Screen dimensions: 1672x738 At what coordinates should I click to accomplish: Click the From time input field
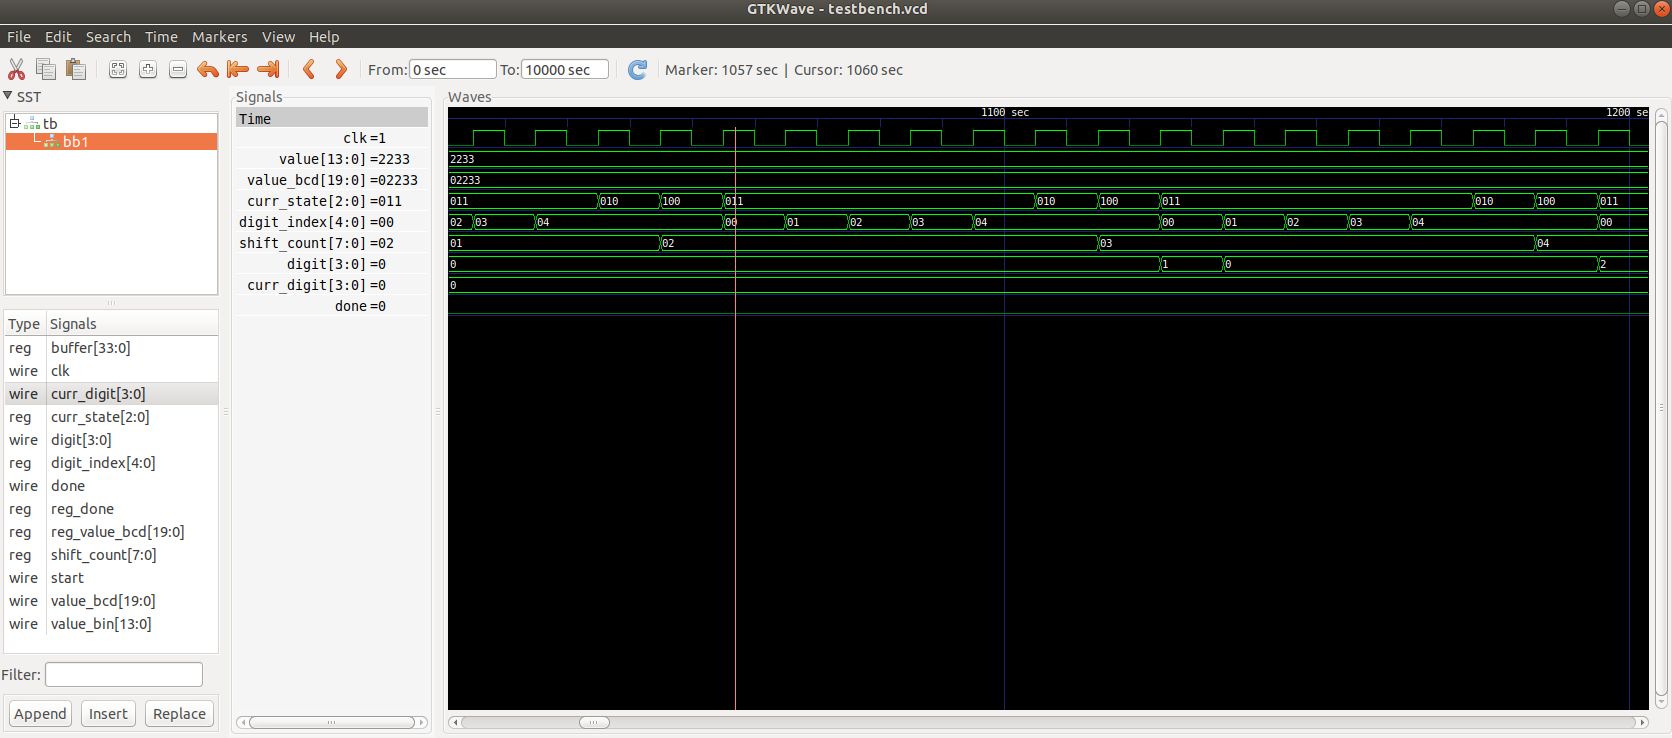pyautogui.click(x=452, y=69)
